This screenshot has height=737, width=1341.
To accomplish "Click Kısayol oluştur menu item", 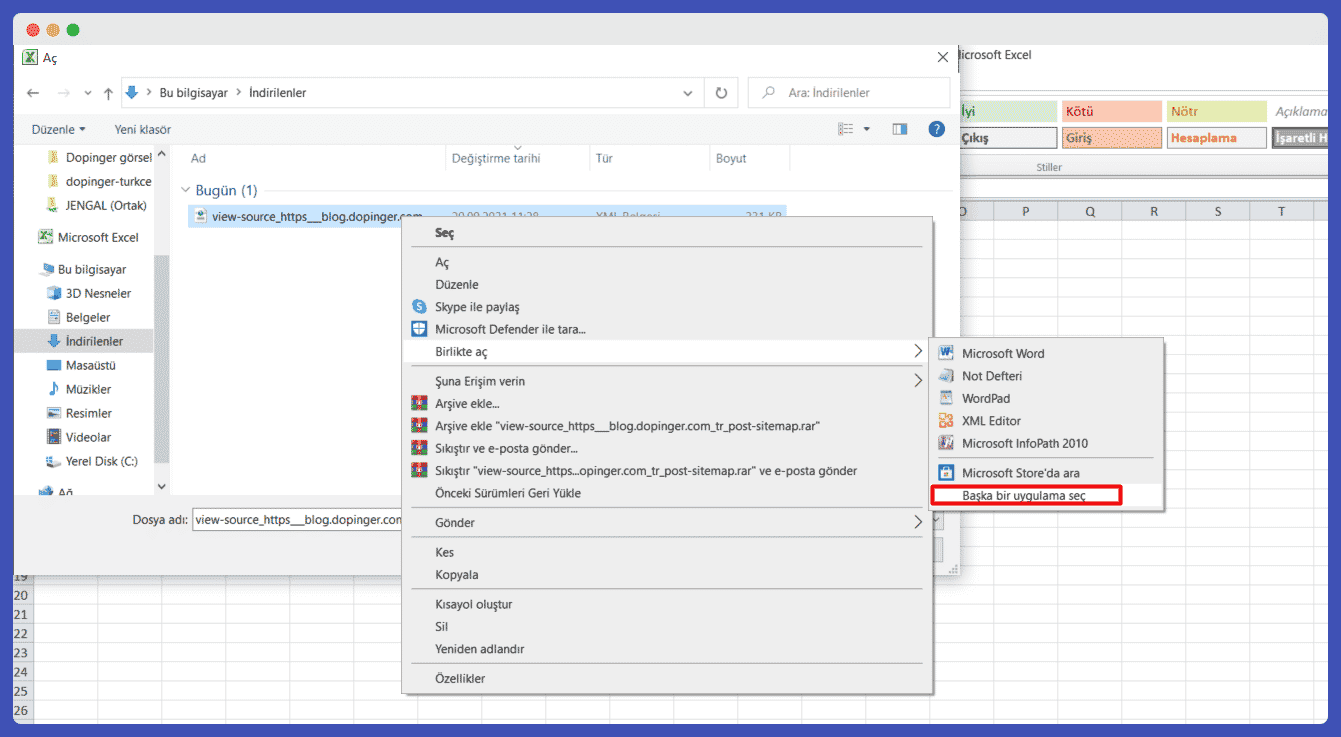I will click(667, 604).
